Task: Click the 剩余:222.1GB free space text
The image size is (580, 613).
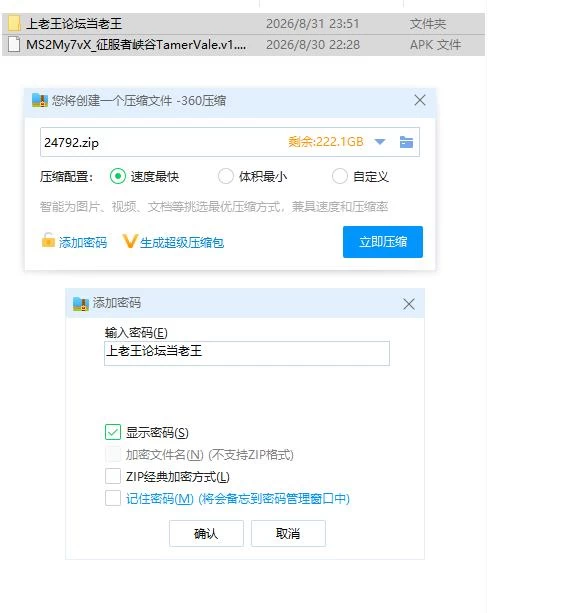Action: pos(326,142)
